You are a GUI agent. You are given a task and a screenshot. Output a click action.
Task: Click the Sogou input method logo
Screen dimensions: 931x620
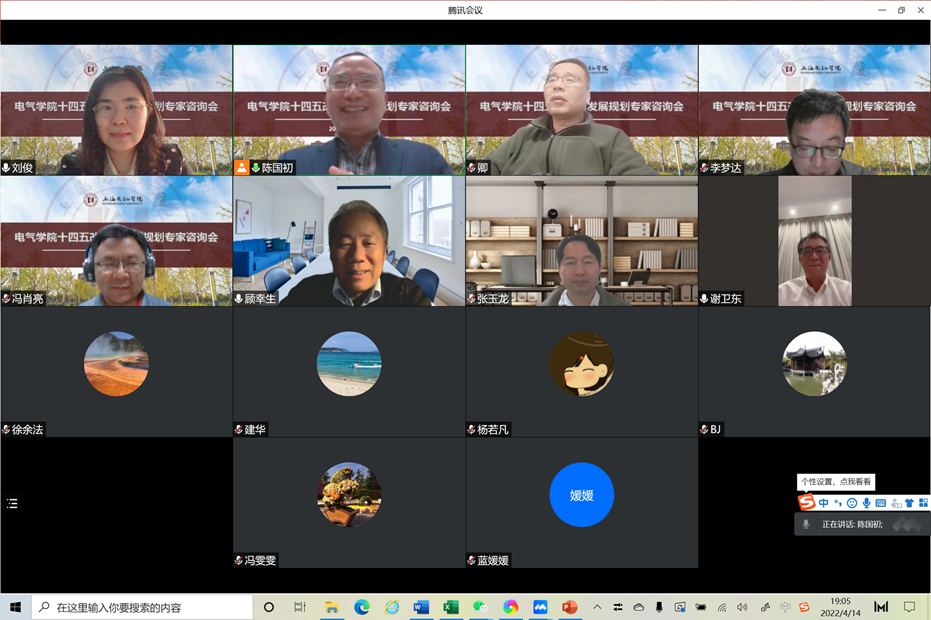coord(806,502)
